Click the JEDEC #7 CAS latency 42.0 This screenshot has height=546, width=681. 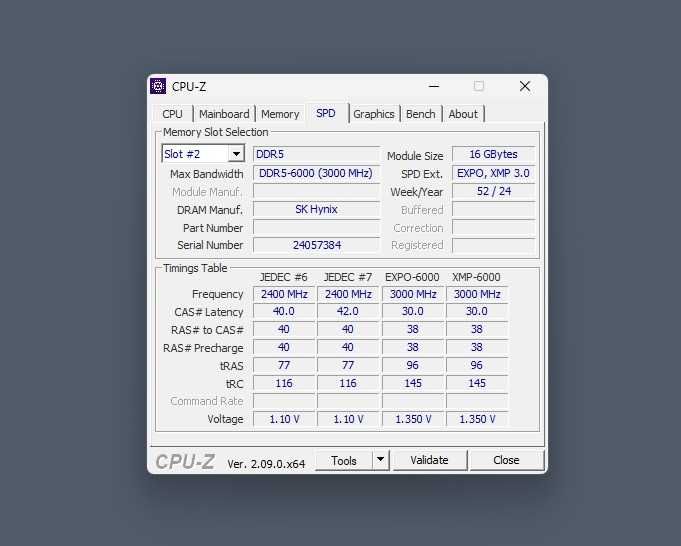coord(348,311)
